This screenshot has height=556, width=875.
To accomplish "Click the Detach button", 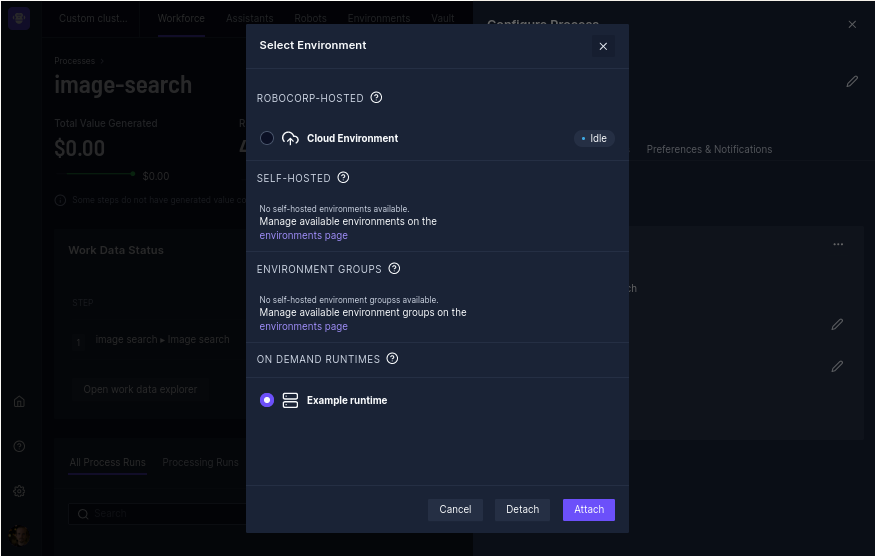I will [522, 510].
